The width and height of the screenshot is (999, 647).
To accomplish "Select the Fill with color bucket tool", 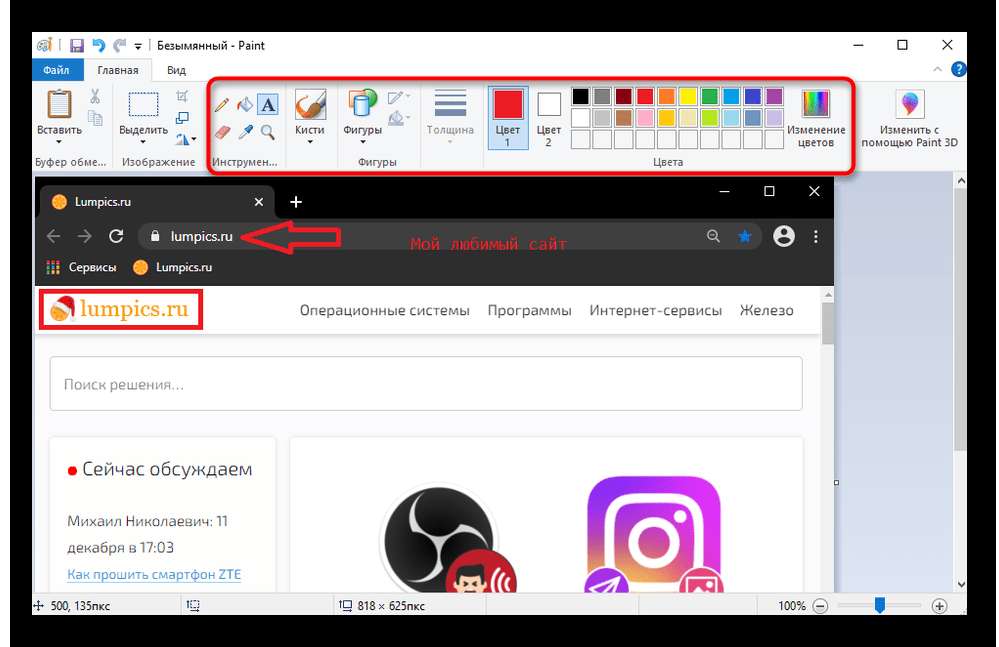I will pos(245,104).
